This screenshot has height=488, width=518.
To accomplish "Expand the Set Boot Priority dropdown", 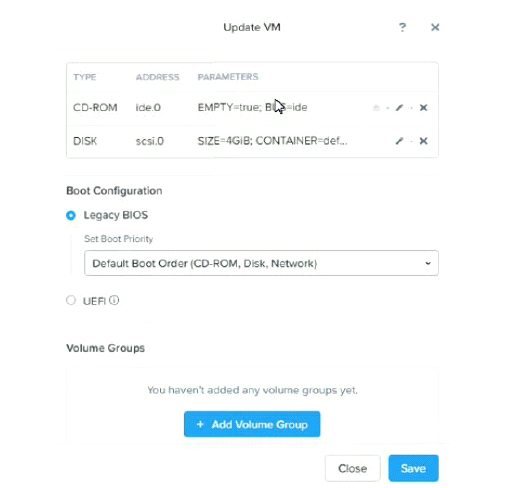I will pyautogui.click(x=261, y=263).
